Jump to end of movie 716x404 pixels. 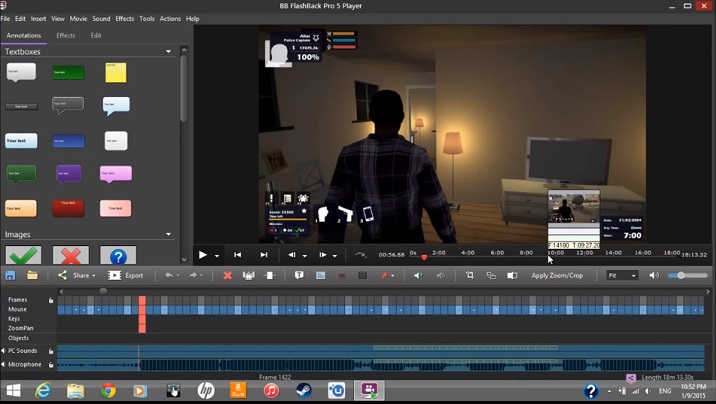(x=264, y=255)
